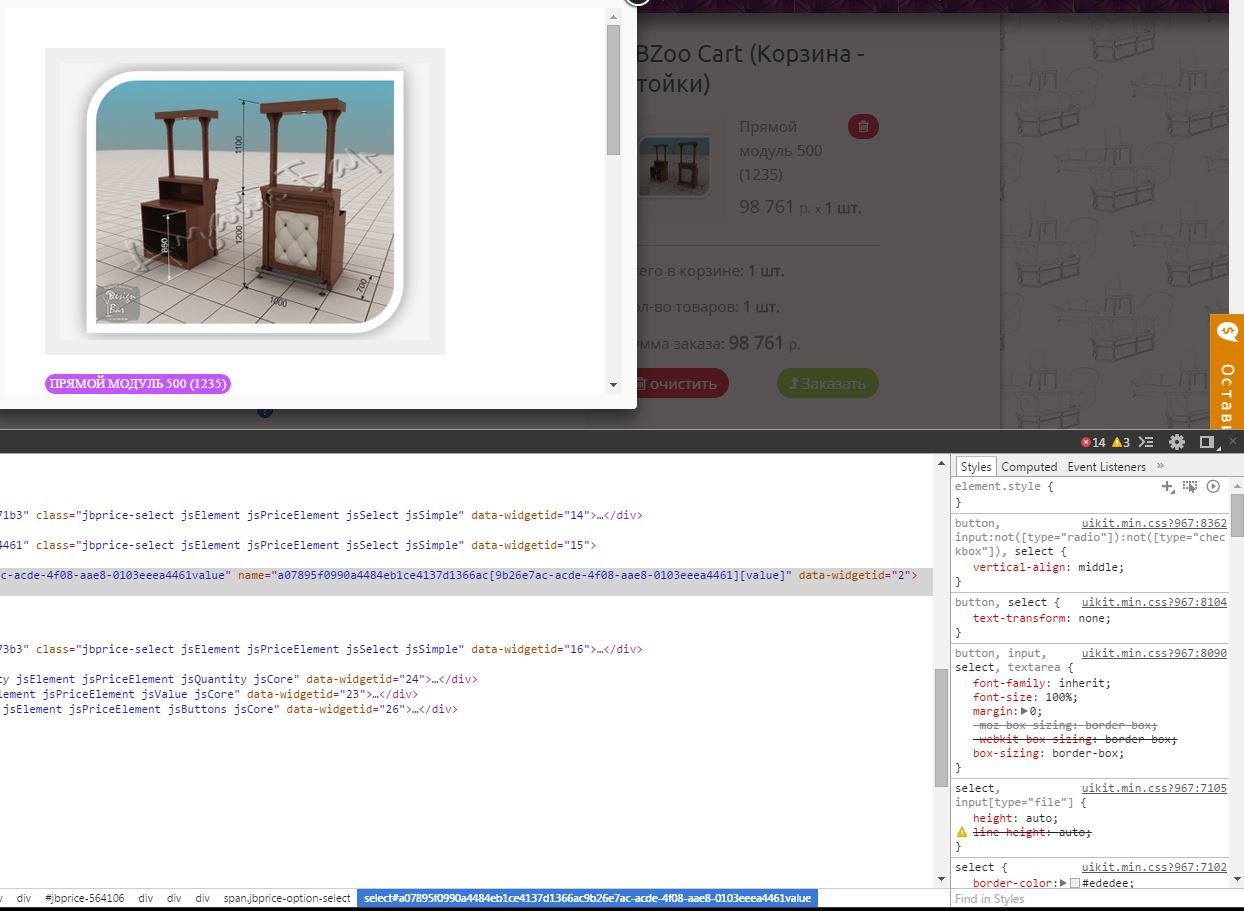Click the red error count icon
Image resolution: width=1244 pixels, height=911 pixels.
pos(1086,442)
